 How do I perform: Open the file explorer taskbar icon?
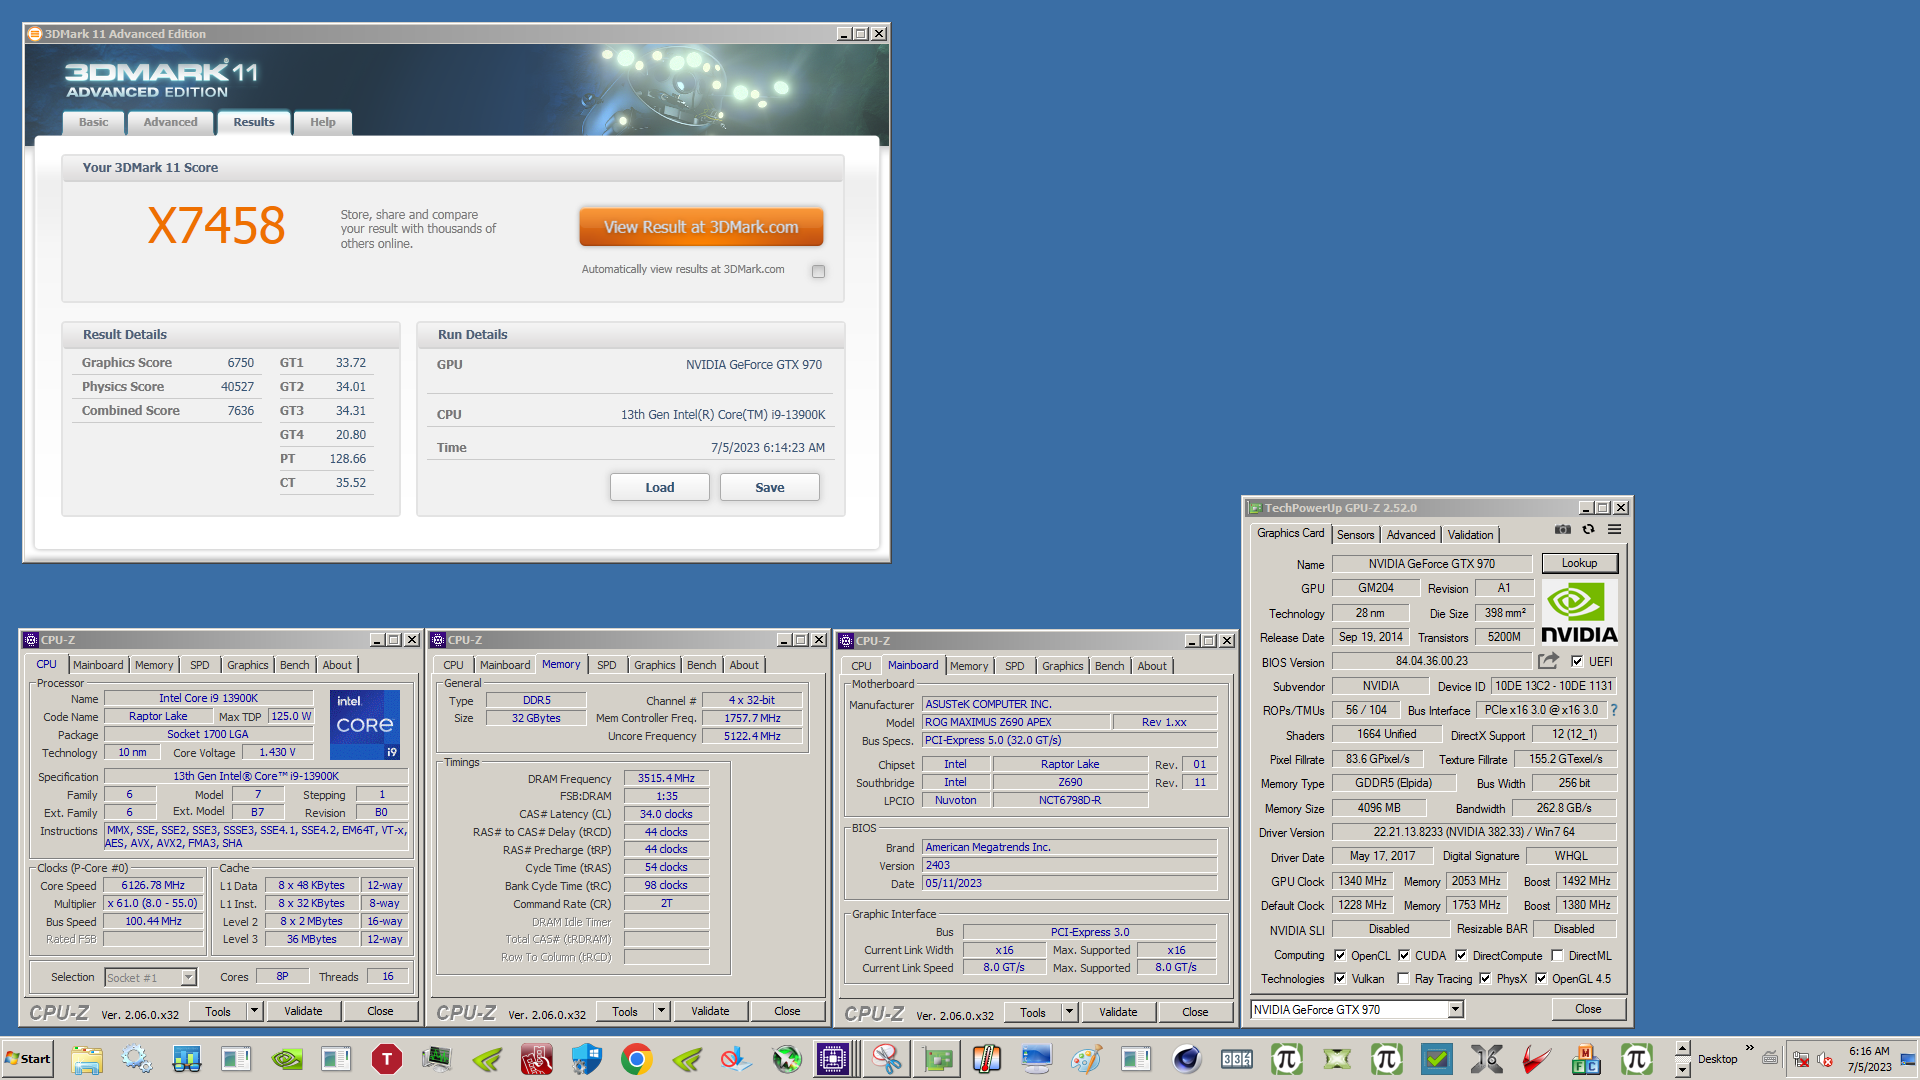(86, 1059)
